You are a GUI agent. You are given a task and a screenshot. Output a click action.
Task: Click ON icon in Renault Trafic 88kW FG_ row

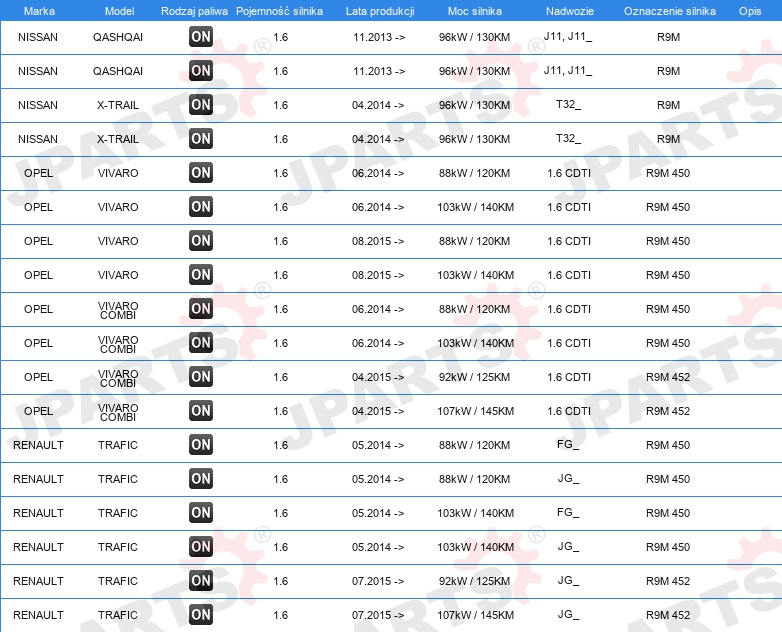[x=201, y=444]
